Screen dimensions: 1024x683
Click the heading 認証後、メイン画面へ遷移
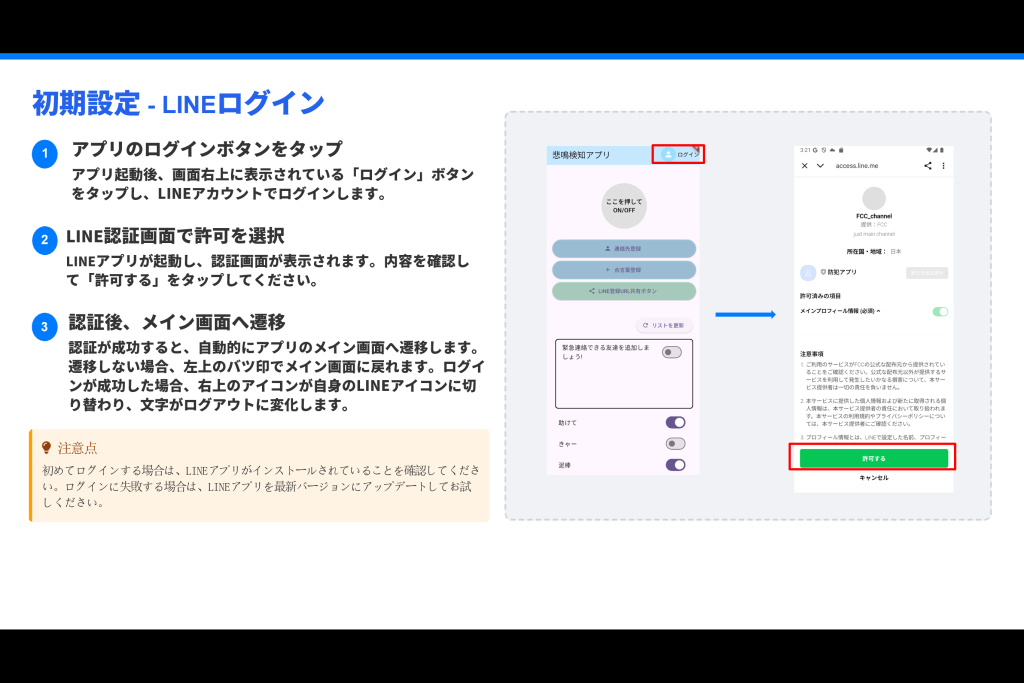coord(177,322)
